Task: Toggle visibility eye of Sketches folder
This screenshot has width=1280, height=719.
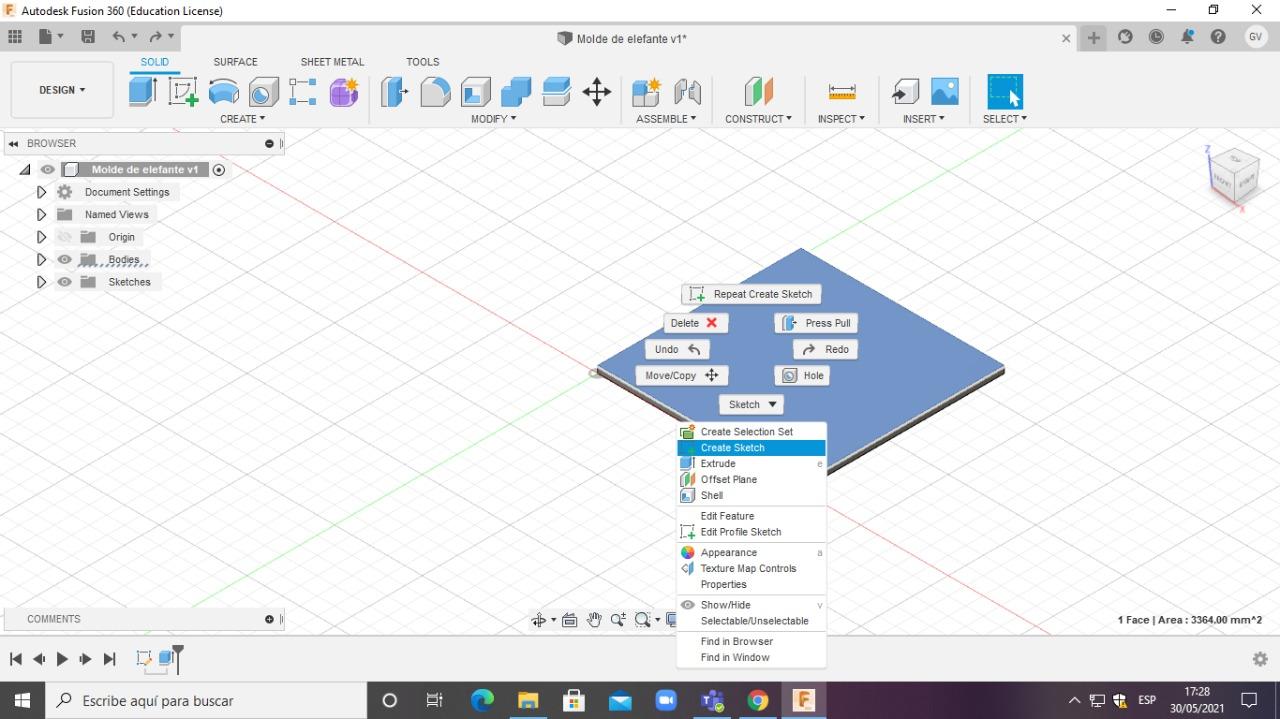Action: coord(65,282)
